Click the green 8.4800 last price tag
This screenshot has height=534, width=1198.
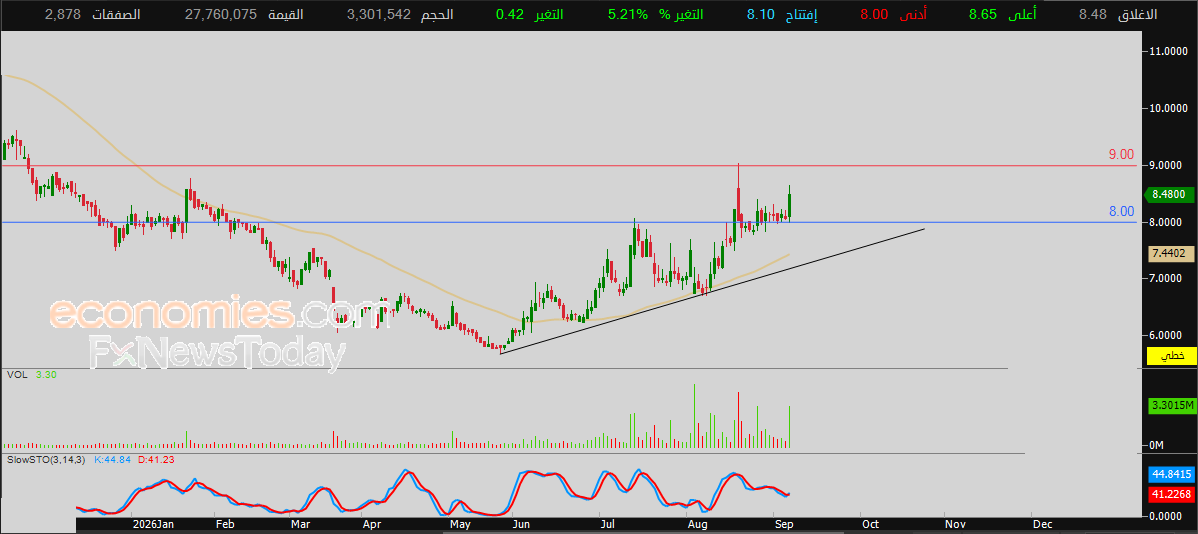(1171, 194)
